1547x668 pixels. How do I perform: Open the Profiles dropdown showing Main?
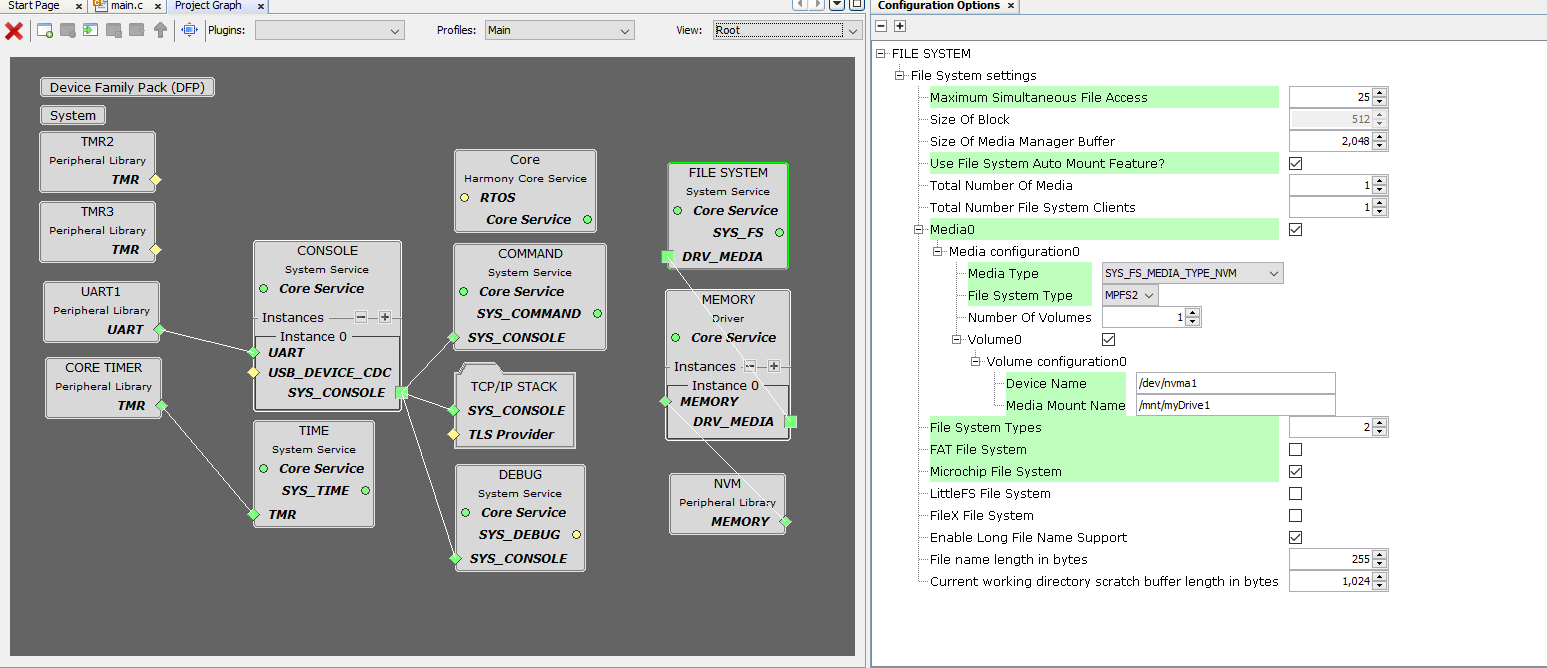559,31
